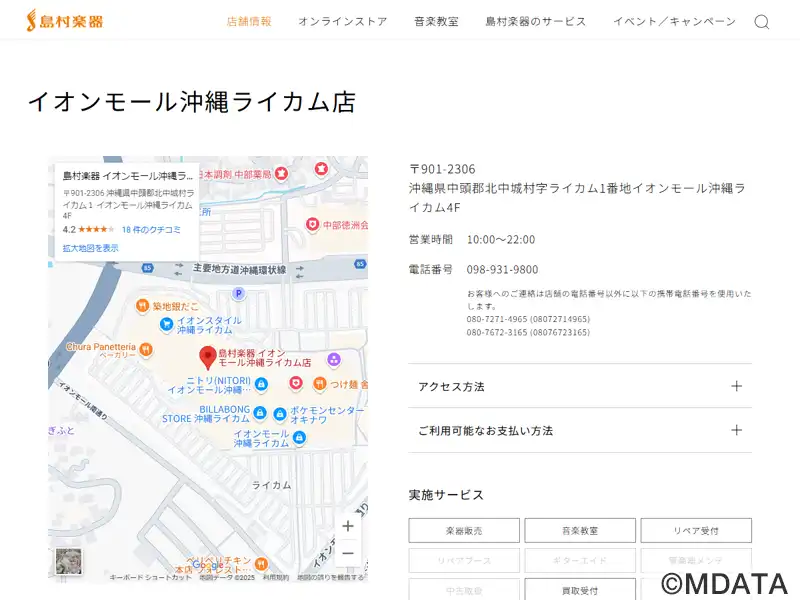Image resolution: width=800 pixels, height=600 pixels.
Task: Click the 島村楽器 logo
Action: [x=65, y=21]
